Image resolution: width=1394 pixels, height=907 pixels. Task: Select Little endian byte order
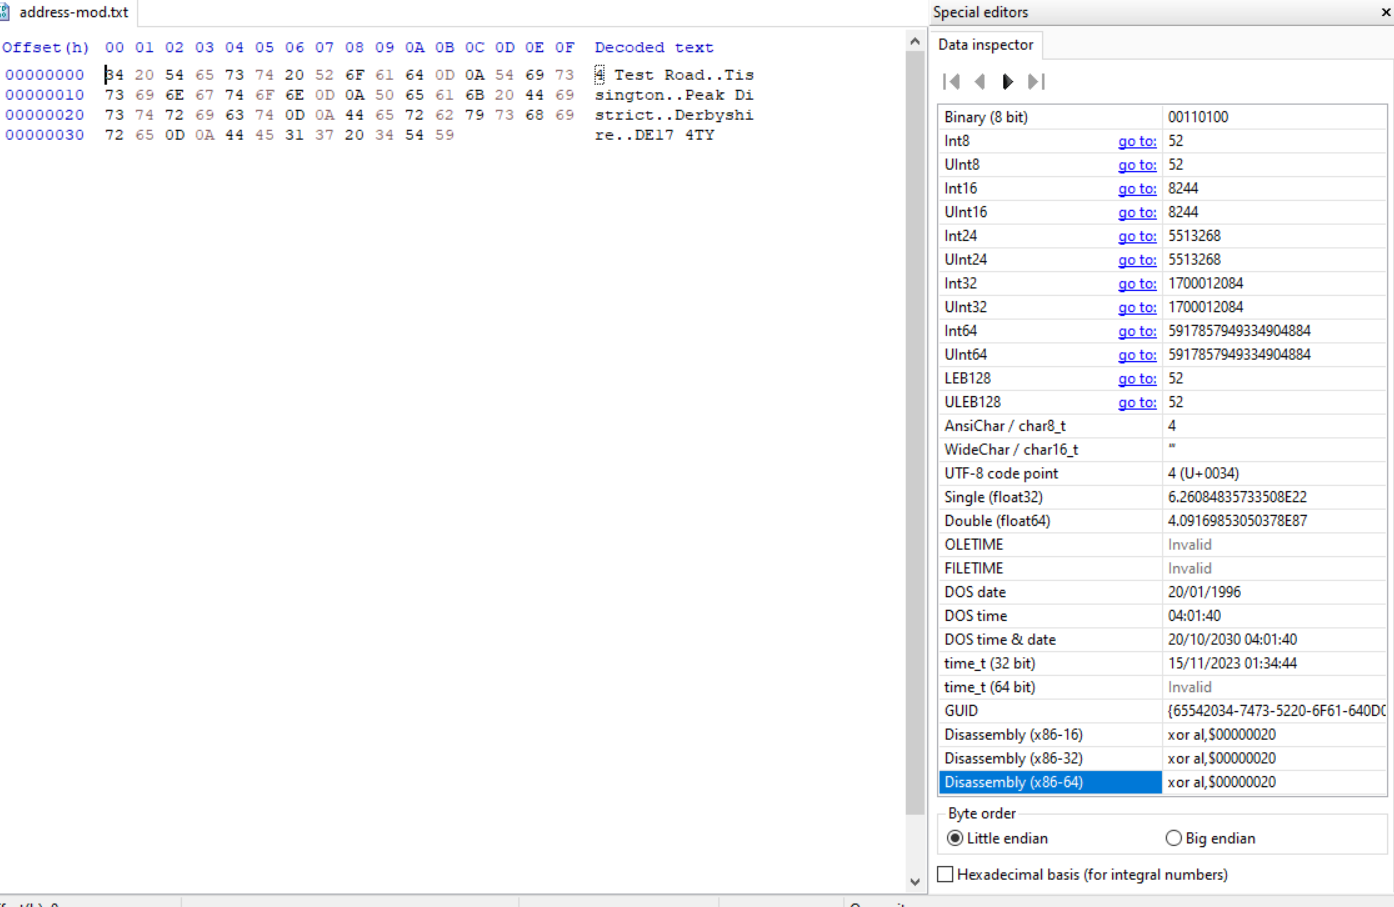tap(955, 838)
